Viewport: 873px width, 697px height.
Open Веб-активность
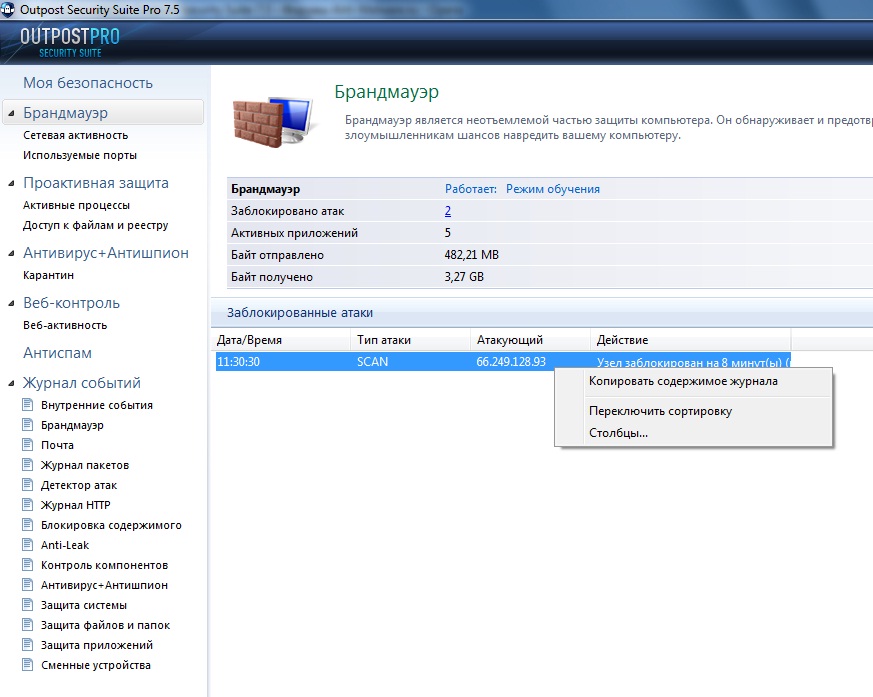pyautogui.click(x=65, y=326)
